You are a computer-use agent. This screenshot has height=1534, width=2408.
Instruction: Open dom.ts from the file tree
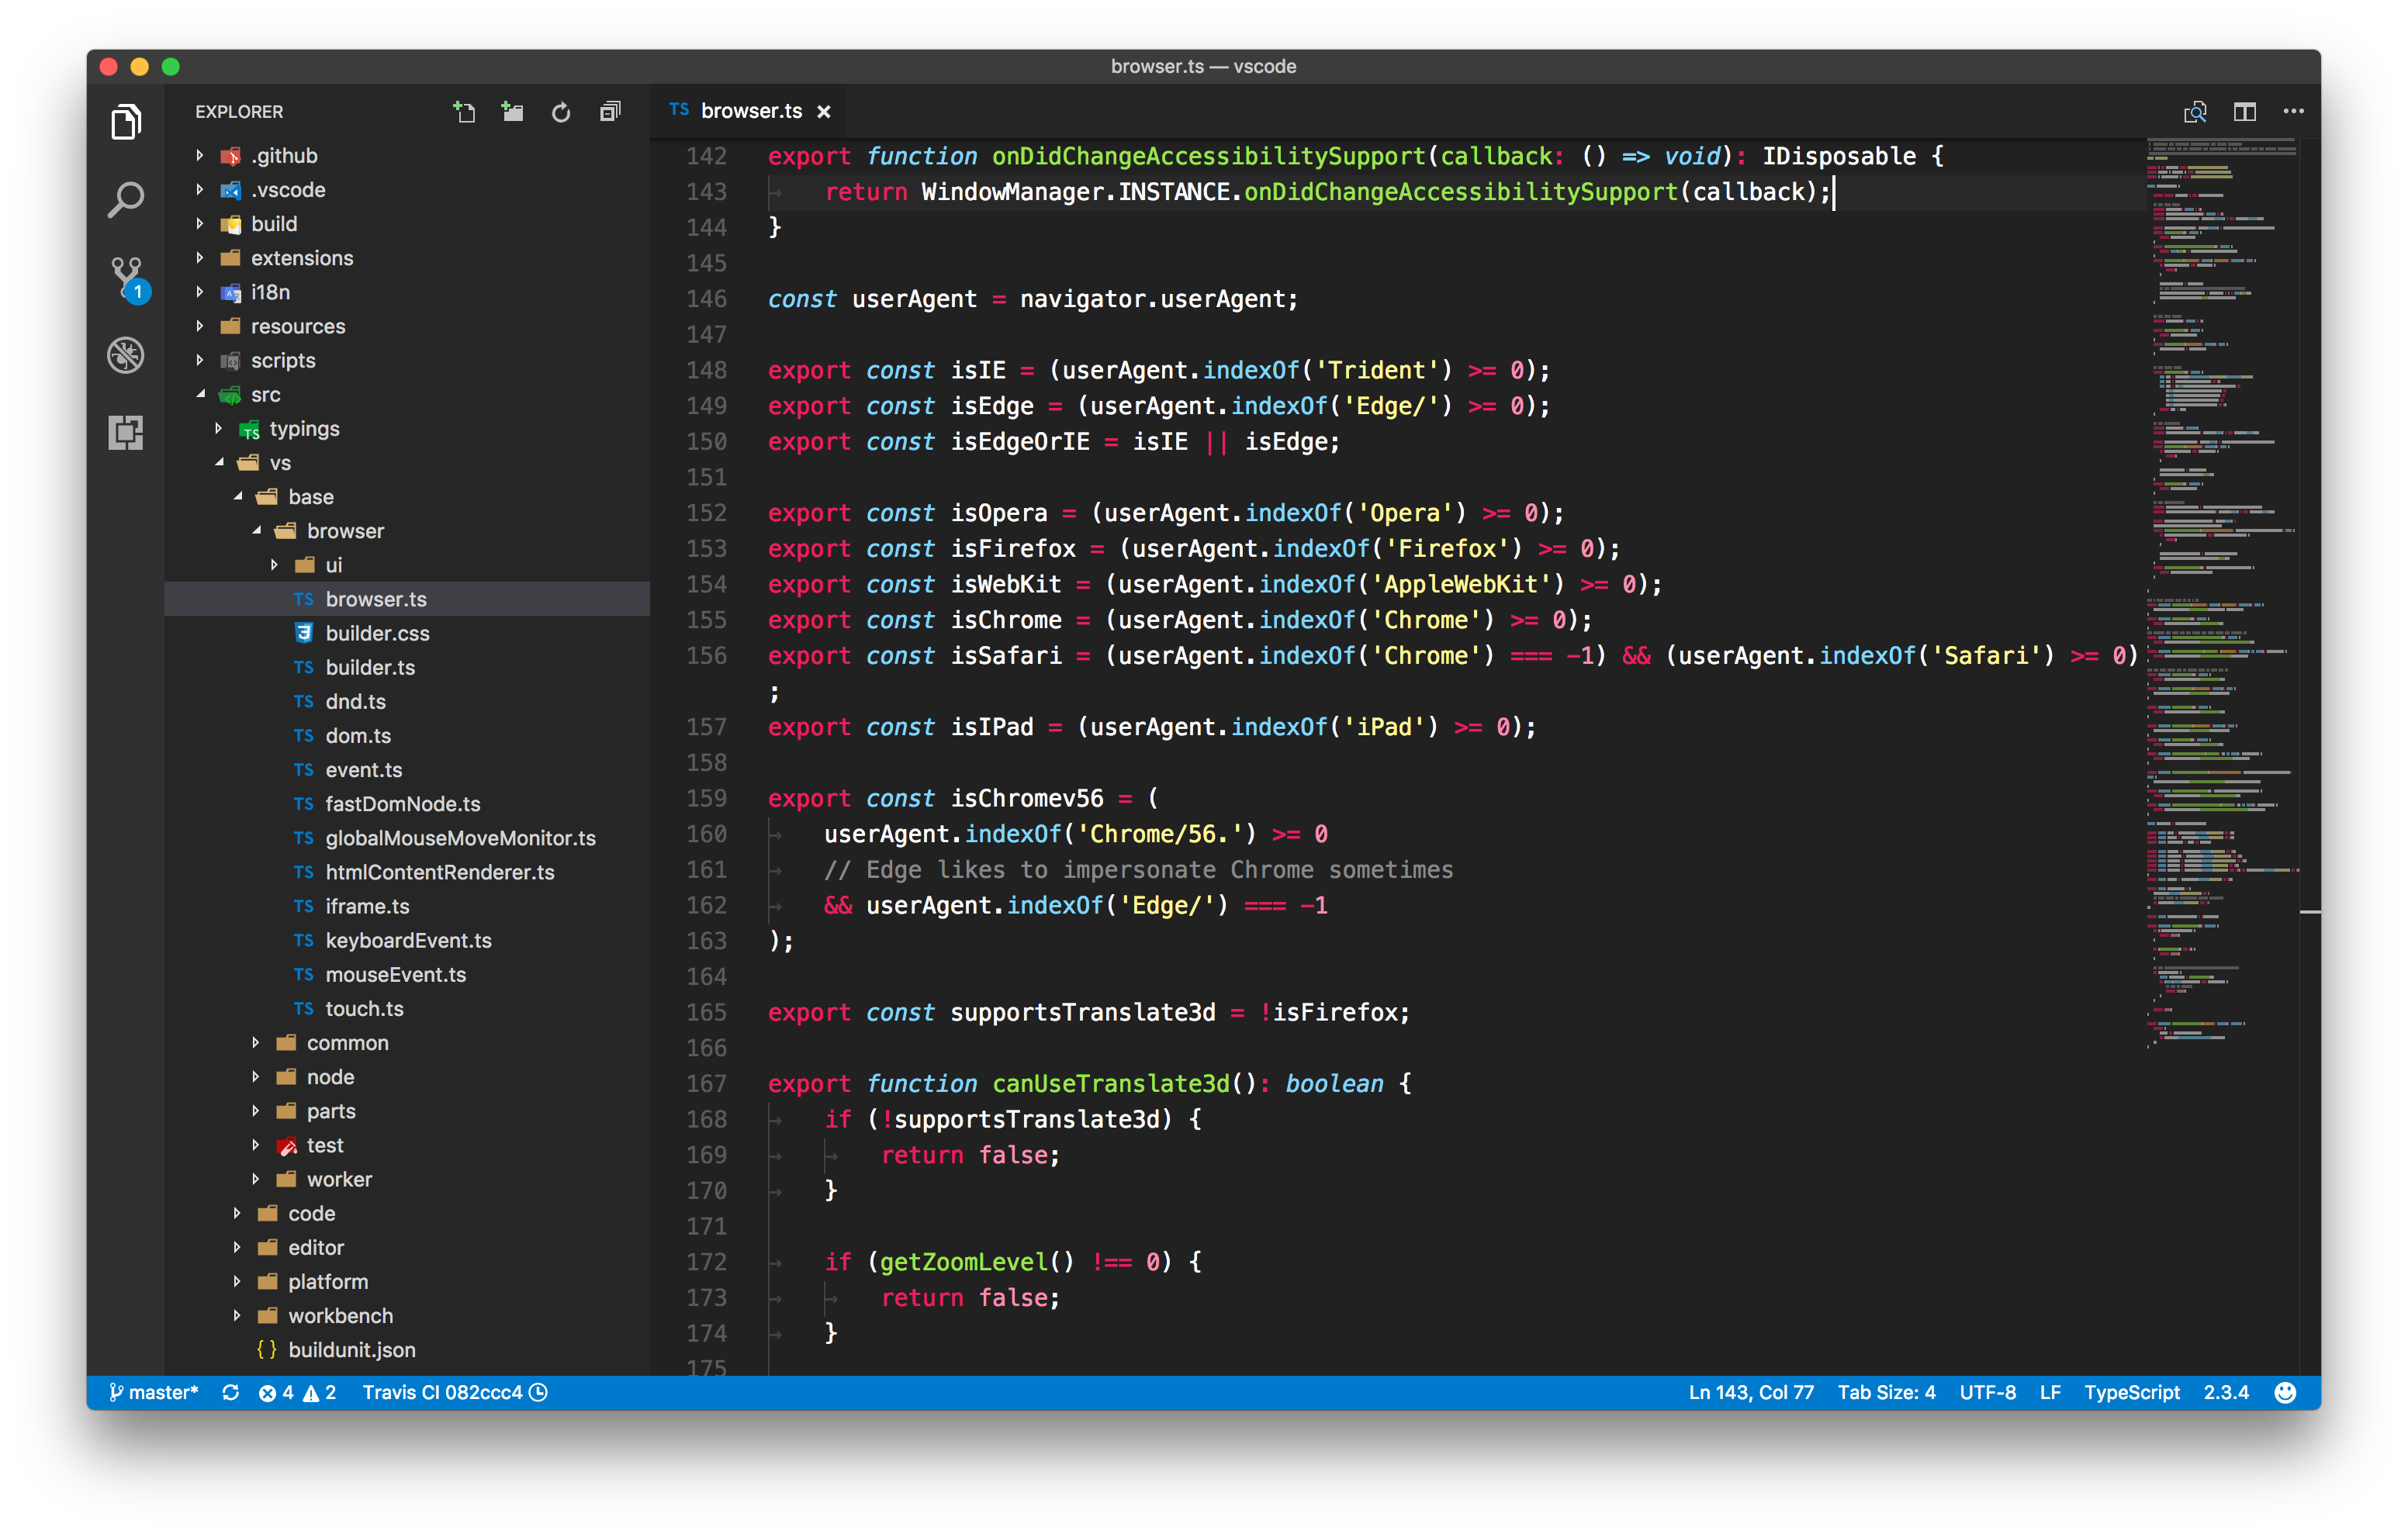point(358,736)
